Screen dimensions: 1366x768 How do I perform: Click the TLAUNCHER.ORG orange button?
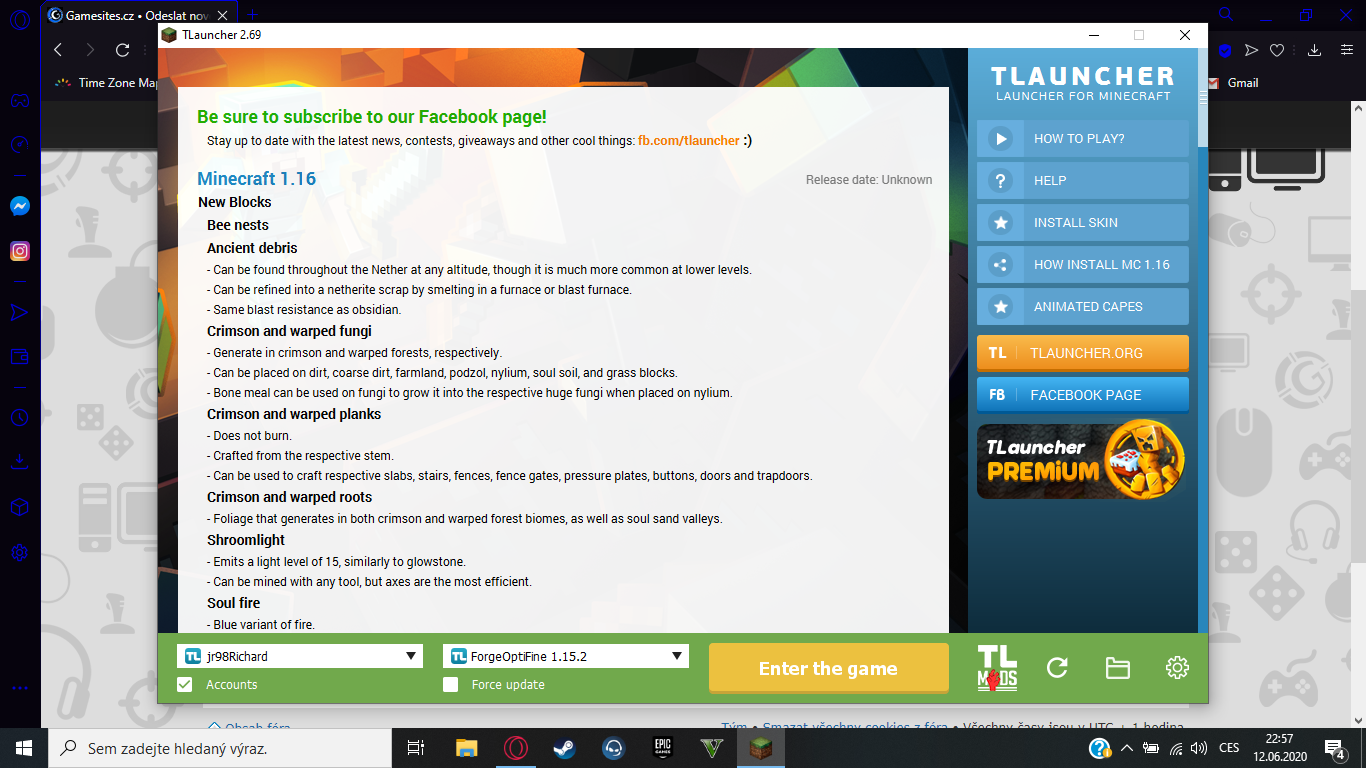(x=1082, y=353)
